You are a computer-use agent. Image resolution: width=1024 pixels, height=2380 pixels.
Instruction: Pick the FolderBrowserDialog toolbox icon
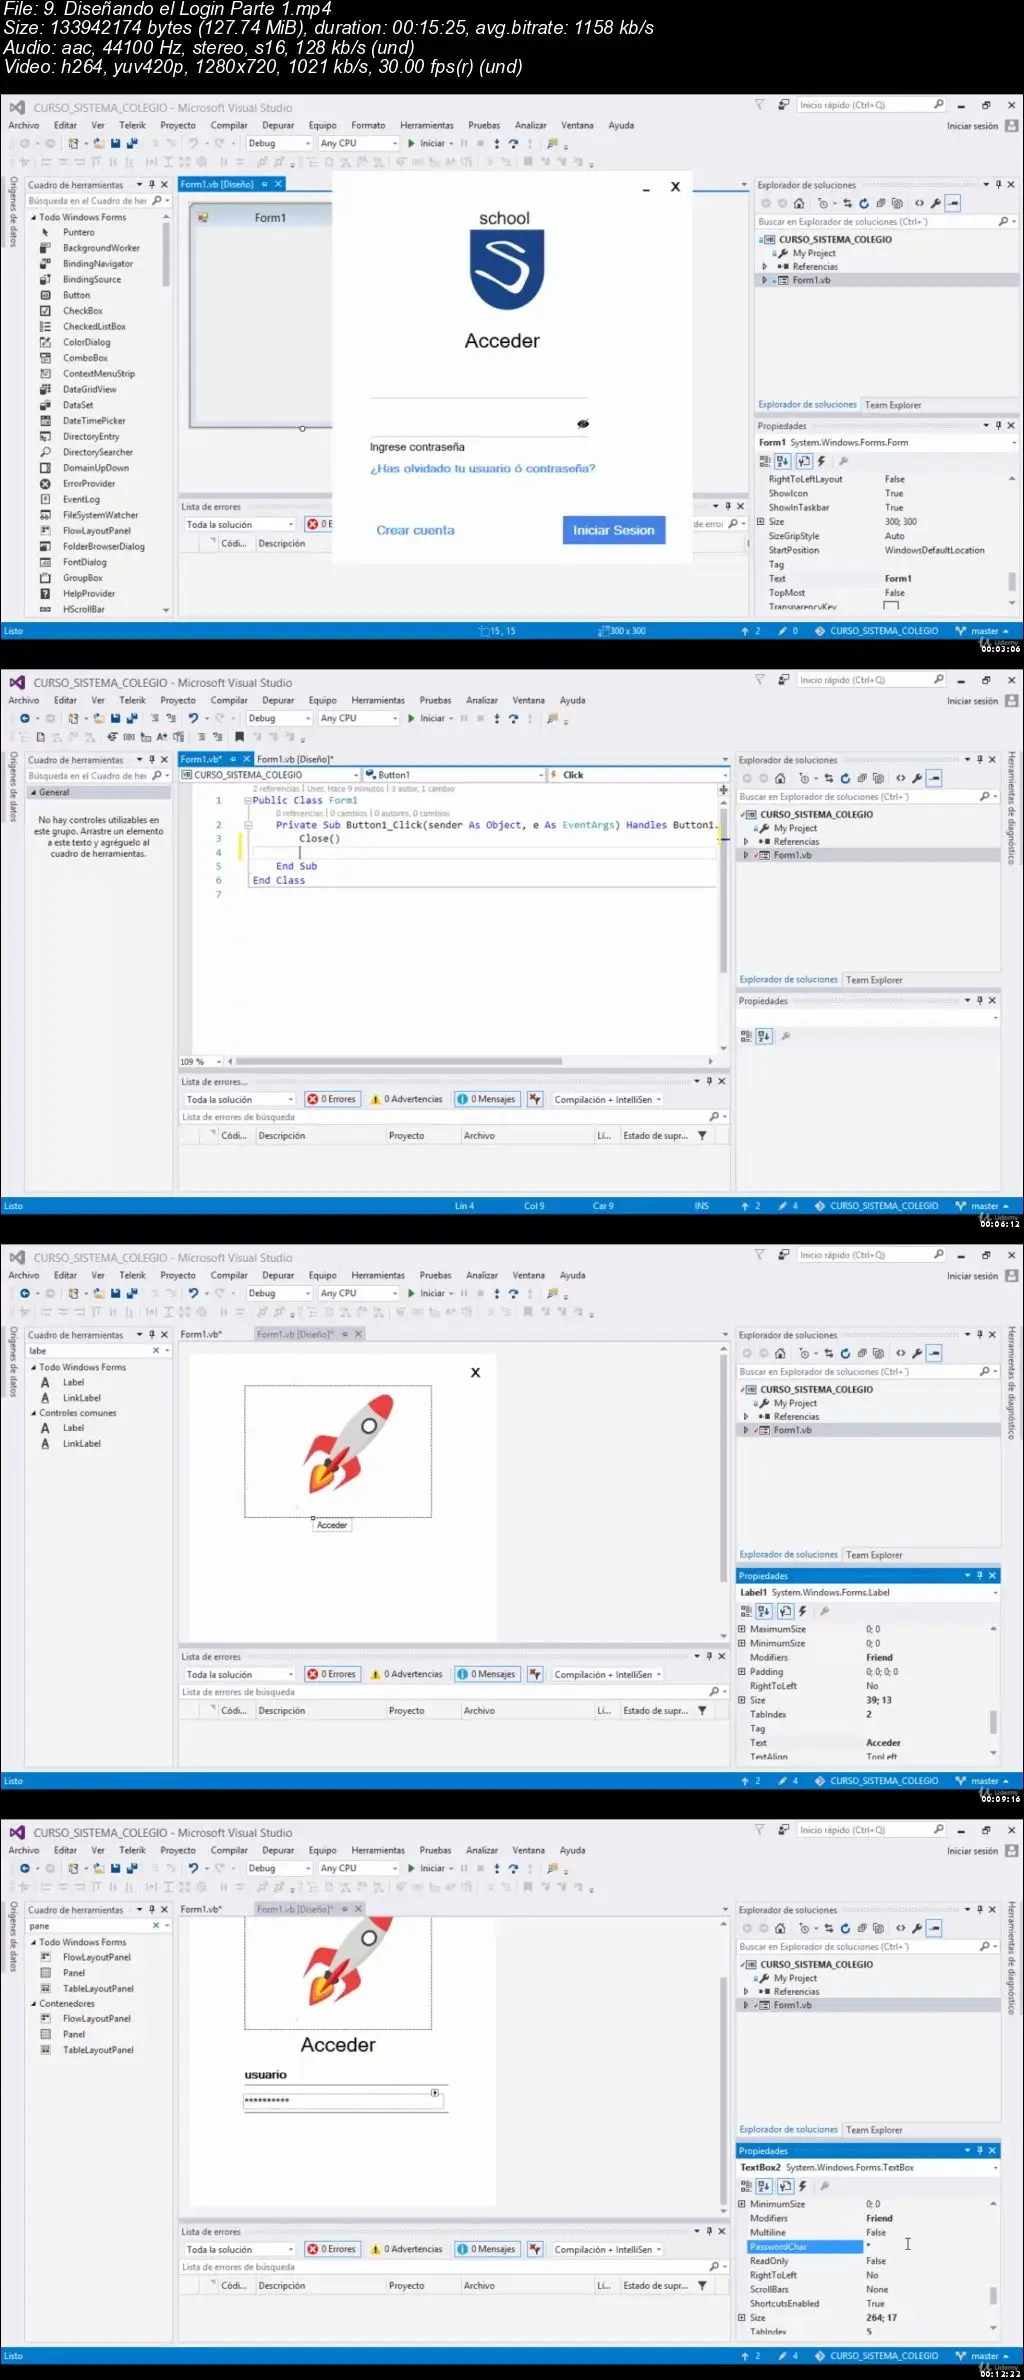[45, 547]
